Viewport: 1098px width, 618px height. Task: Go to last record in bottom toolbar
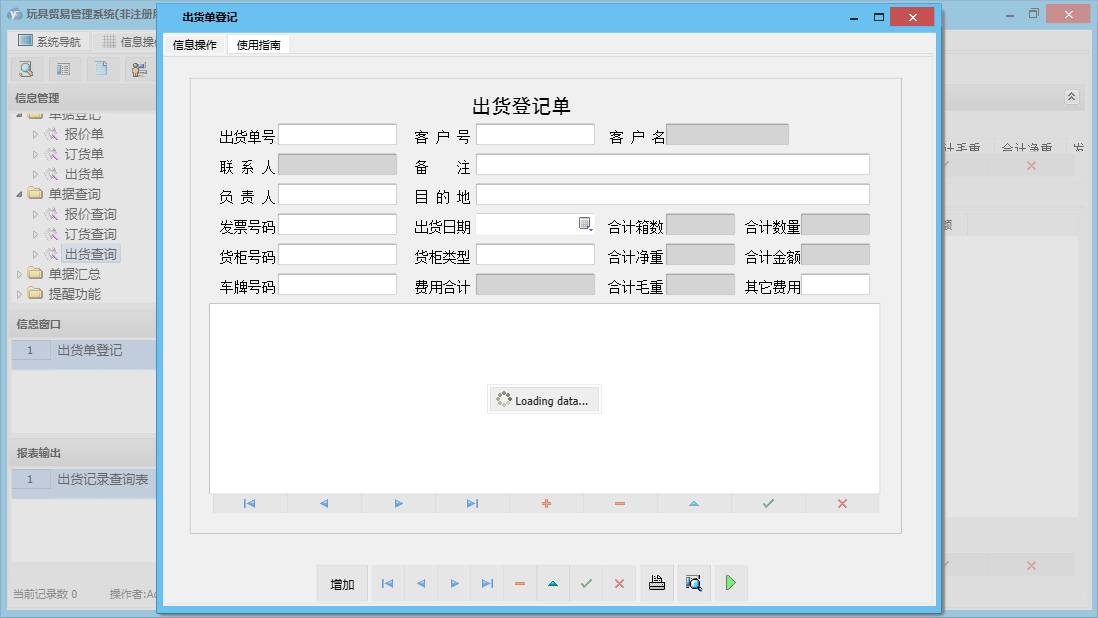(x=487, y=584)
